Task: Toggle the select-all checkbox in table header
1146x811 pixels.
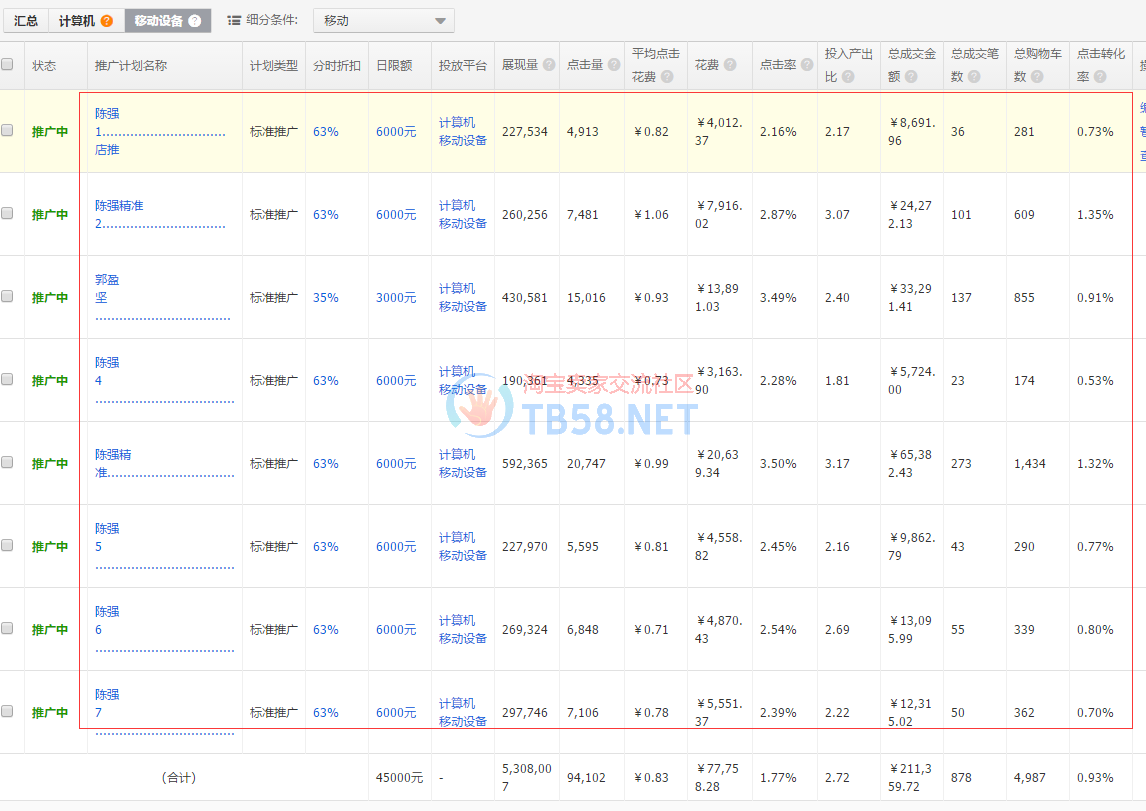Action: coord(8,65)
